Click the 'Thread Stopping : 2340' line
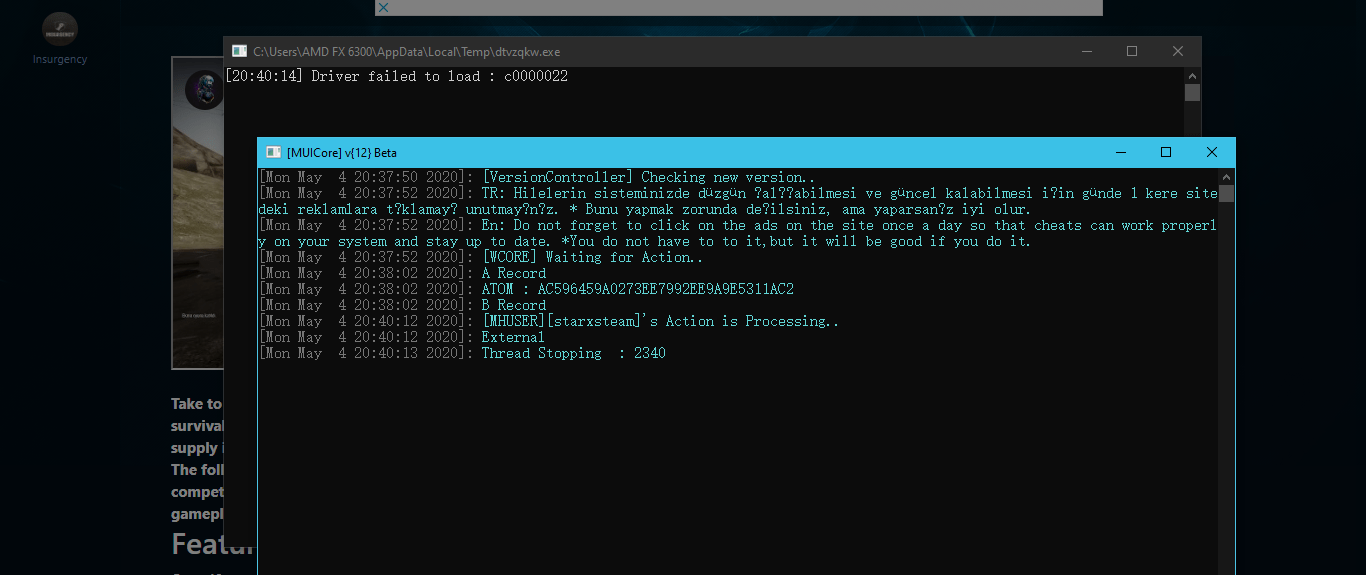The width and height of the screenshot is (1366, 575). point(462,353)
